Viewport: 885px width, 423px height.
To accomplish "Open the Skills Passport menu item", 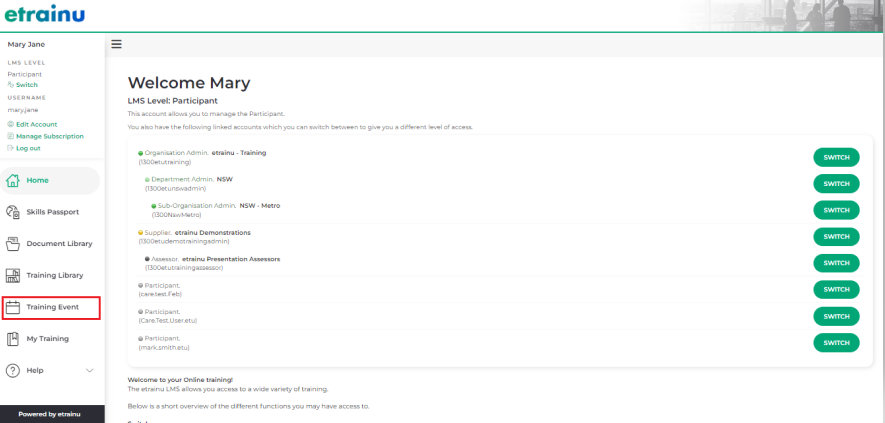I will [x=51, y=212].
